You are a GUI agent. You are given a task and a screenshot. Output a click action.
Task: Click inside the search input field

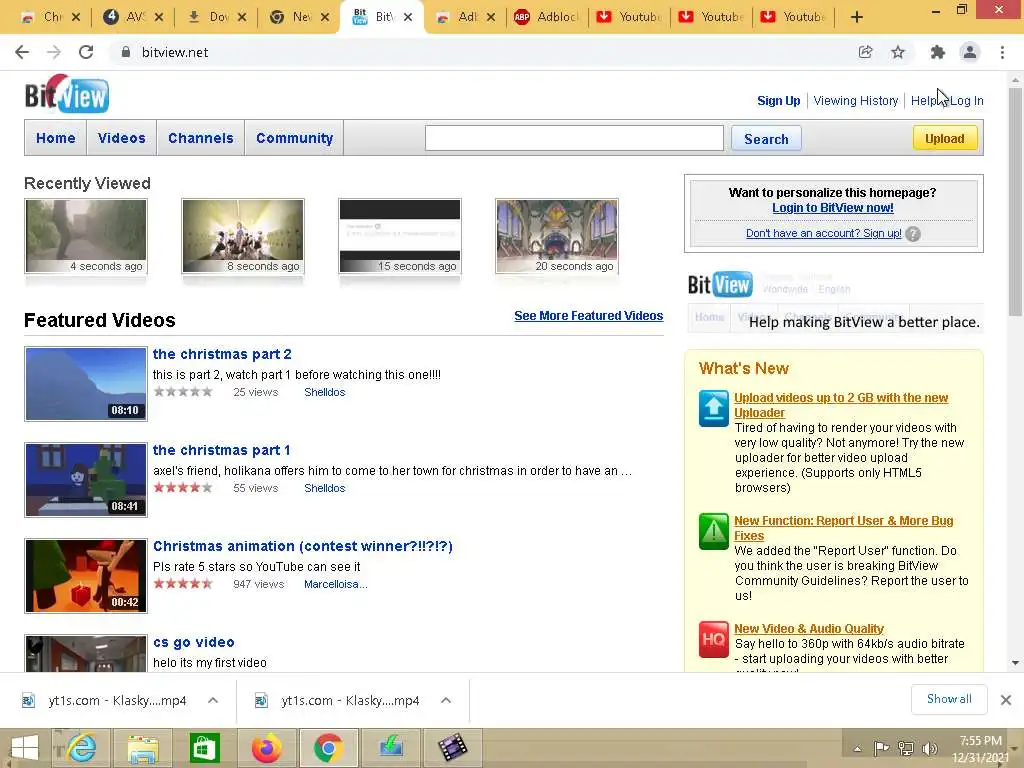(574, 138)
